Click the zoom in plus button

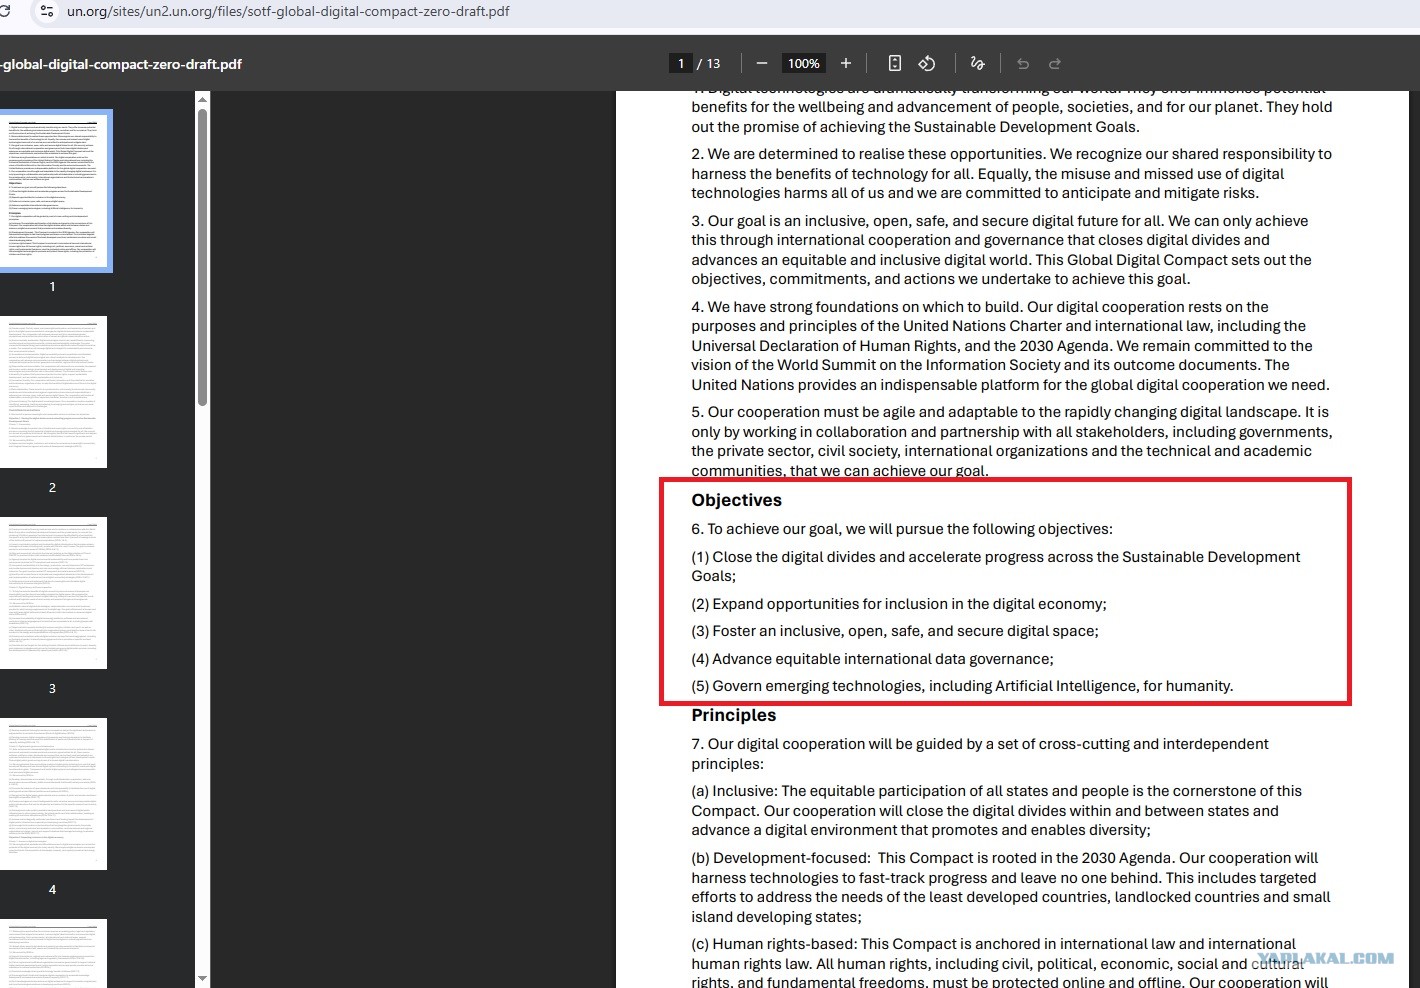[846, 63]
